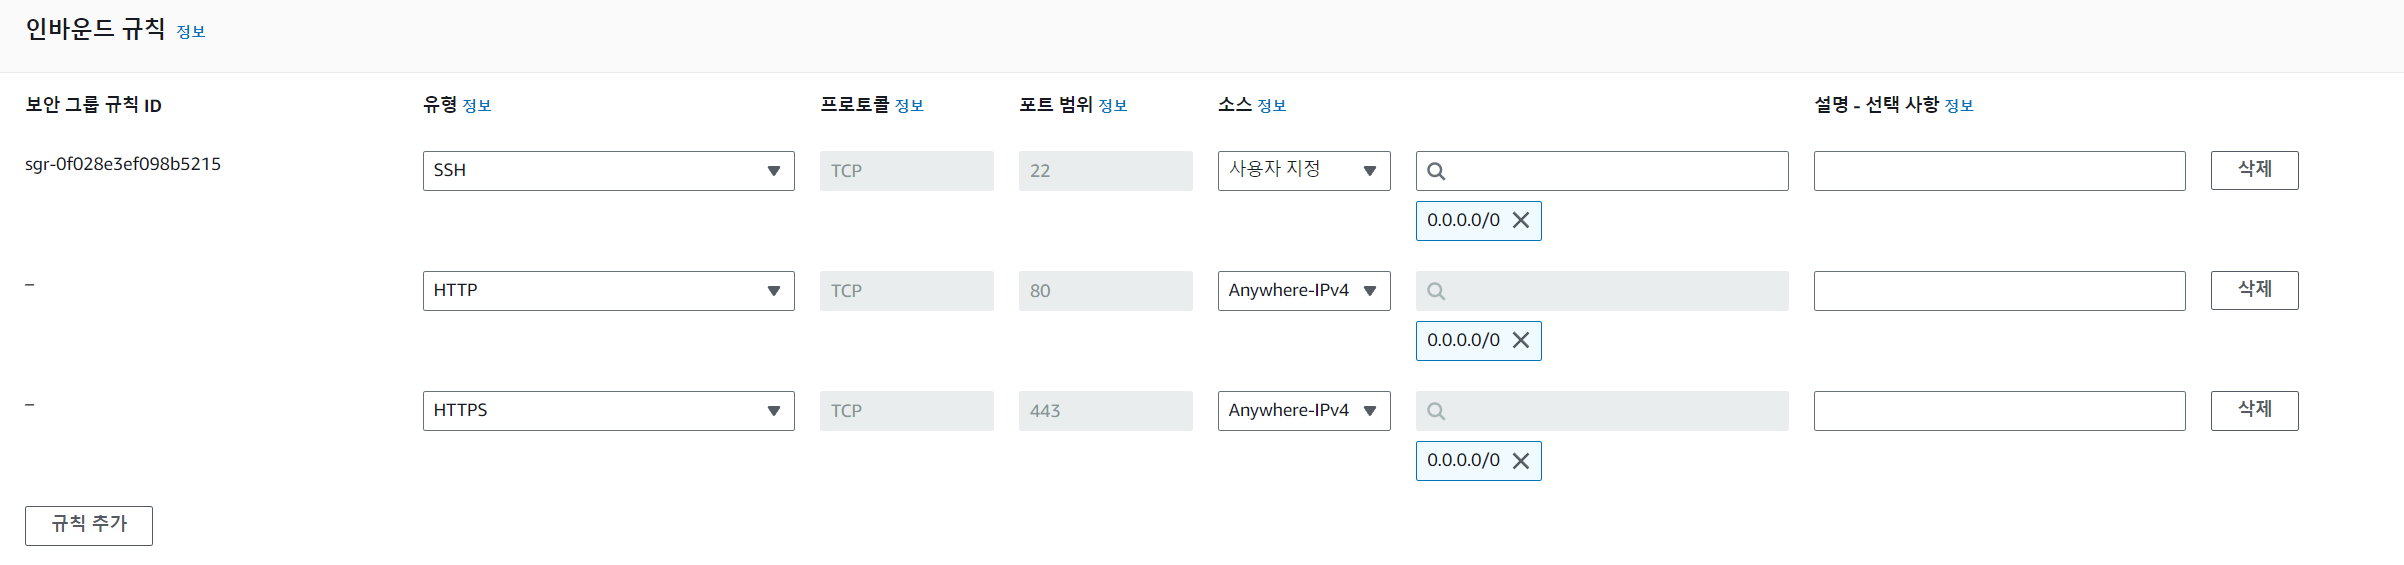Open 정보 link next to 프로토콜 column
This screenshot has height=565, width=2404.
[909, 106]
